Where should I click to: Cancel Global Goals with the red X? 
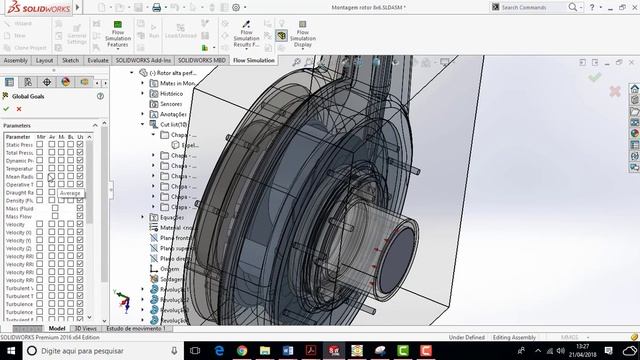(19, 109)
